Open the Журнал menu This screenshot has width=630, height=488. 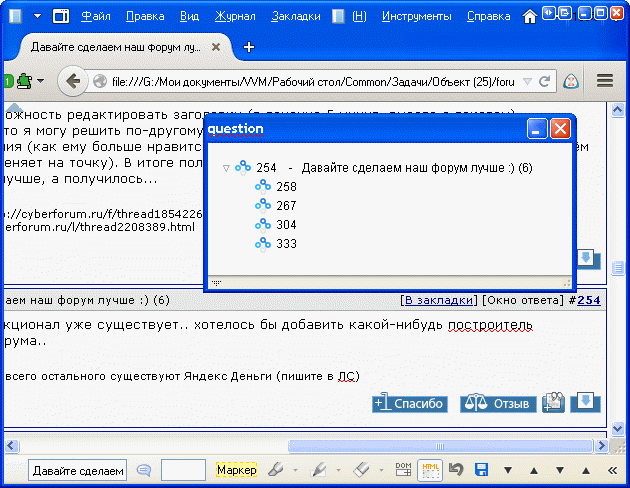pyautogui.click(x=234, y=16)
